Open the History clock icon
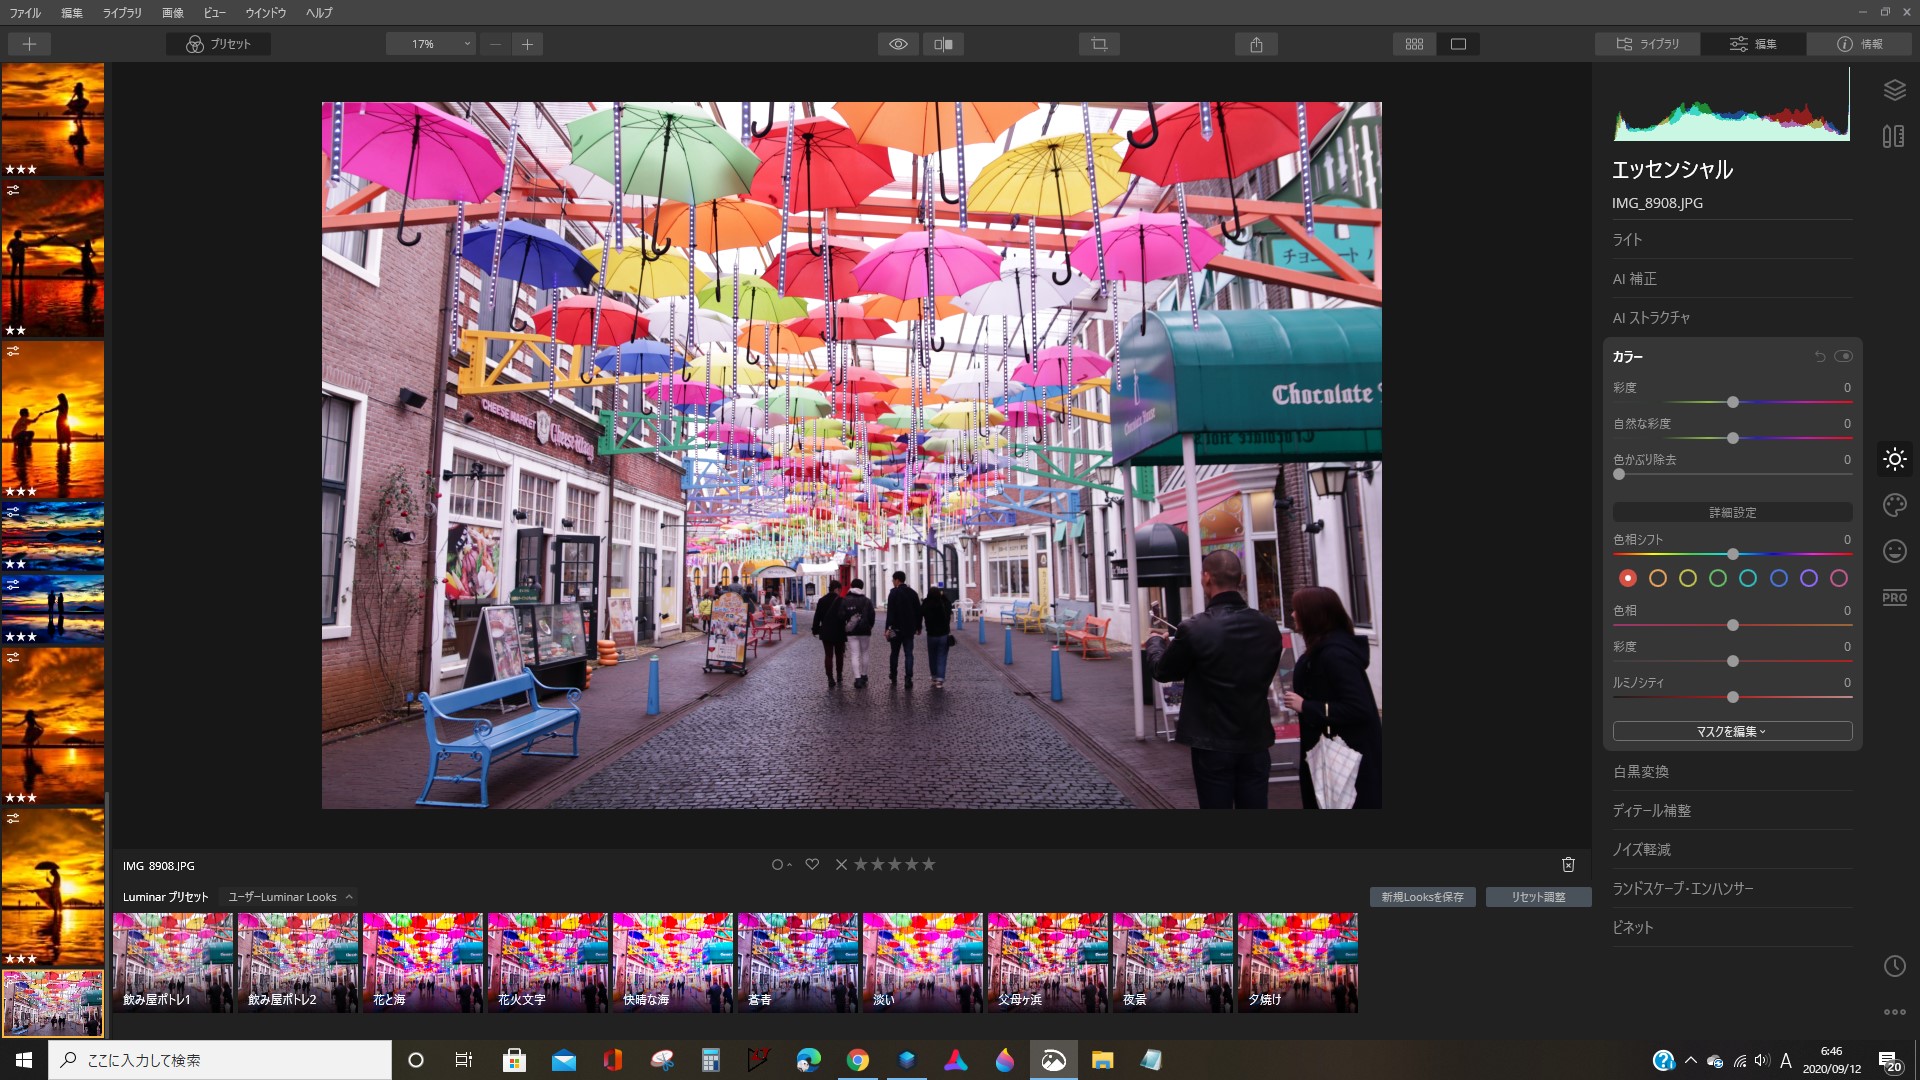The height and width of the screenshot is (1080, 1920). tap(1894, 966)
